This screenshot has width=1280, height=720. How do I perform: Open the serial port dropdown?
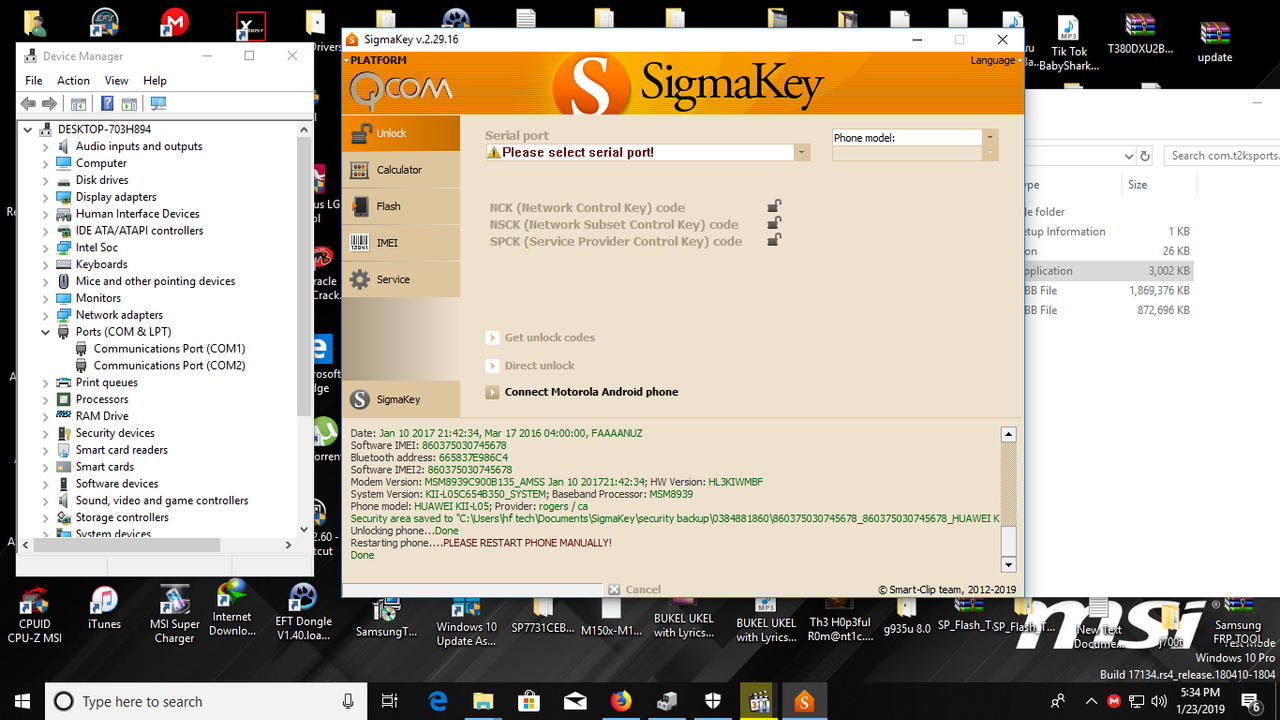(802, 153)
